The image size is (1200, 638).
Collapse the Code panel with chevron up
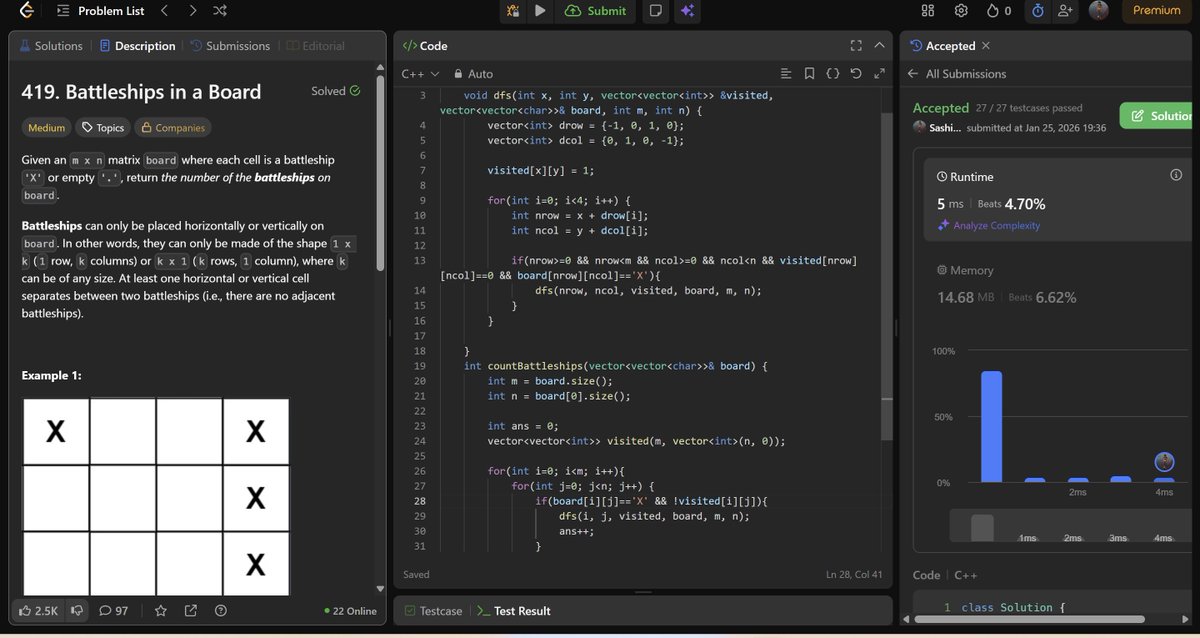879,46
